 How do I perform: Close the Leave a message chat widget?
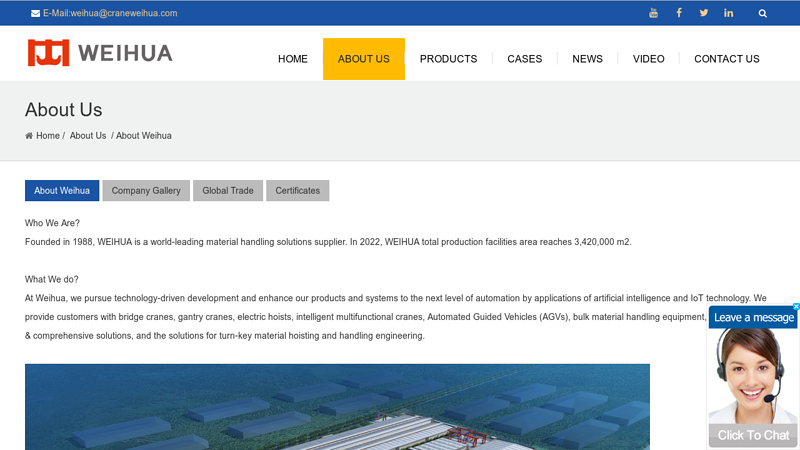pos(796,307)
